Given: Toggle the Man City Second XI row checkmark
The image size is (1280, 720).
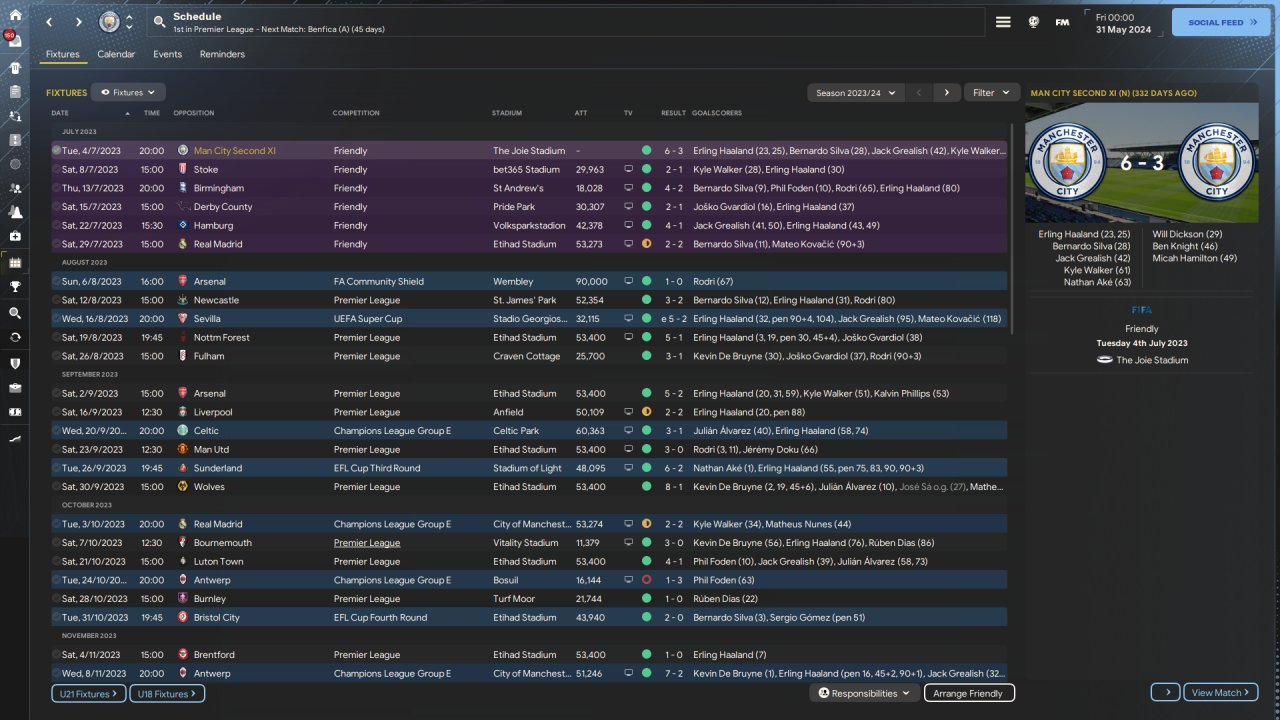Looking at the screenshot, I should tap(56, 151).
